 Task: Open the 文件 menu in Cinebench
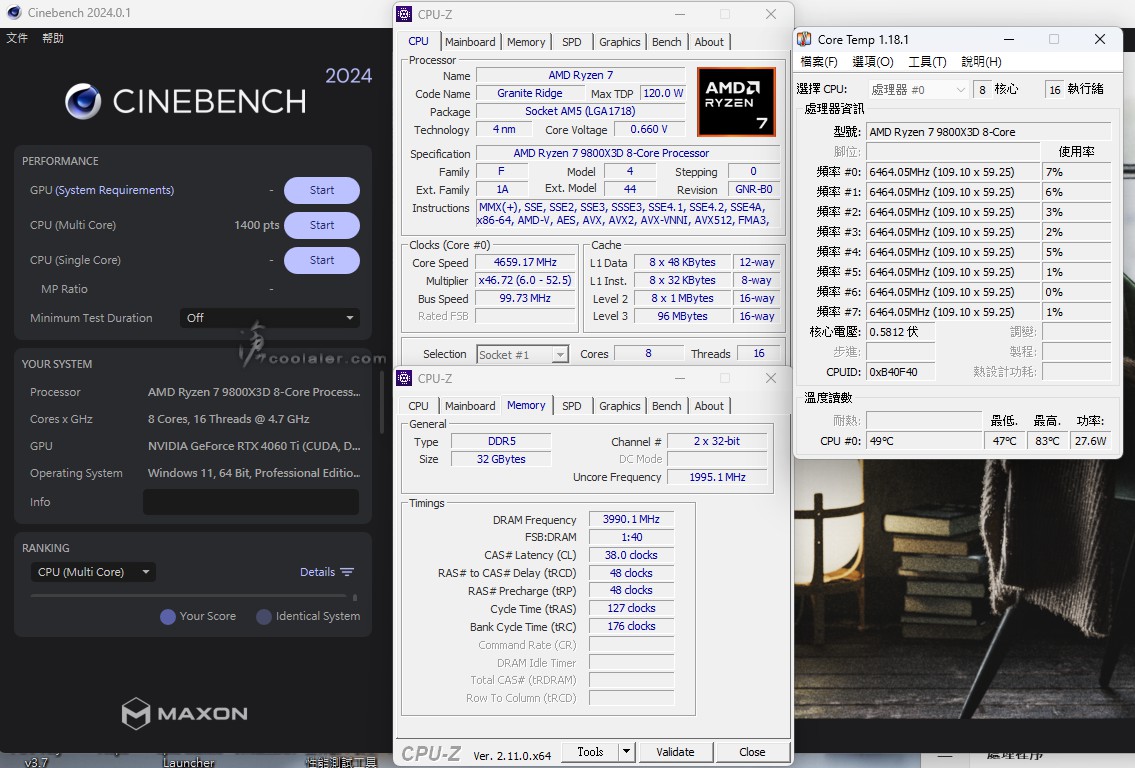click(17, 38)
